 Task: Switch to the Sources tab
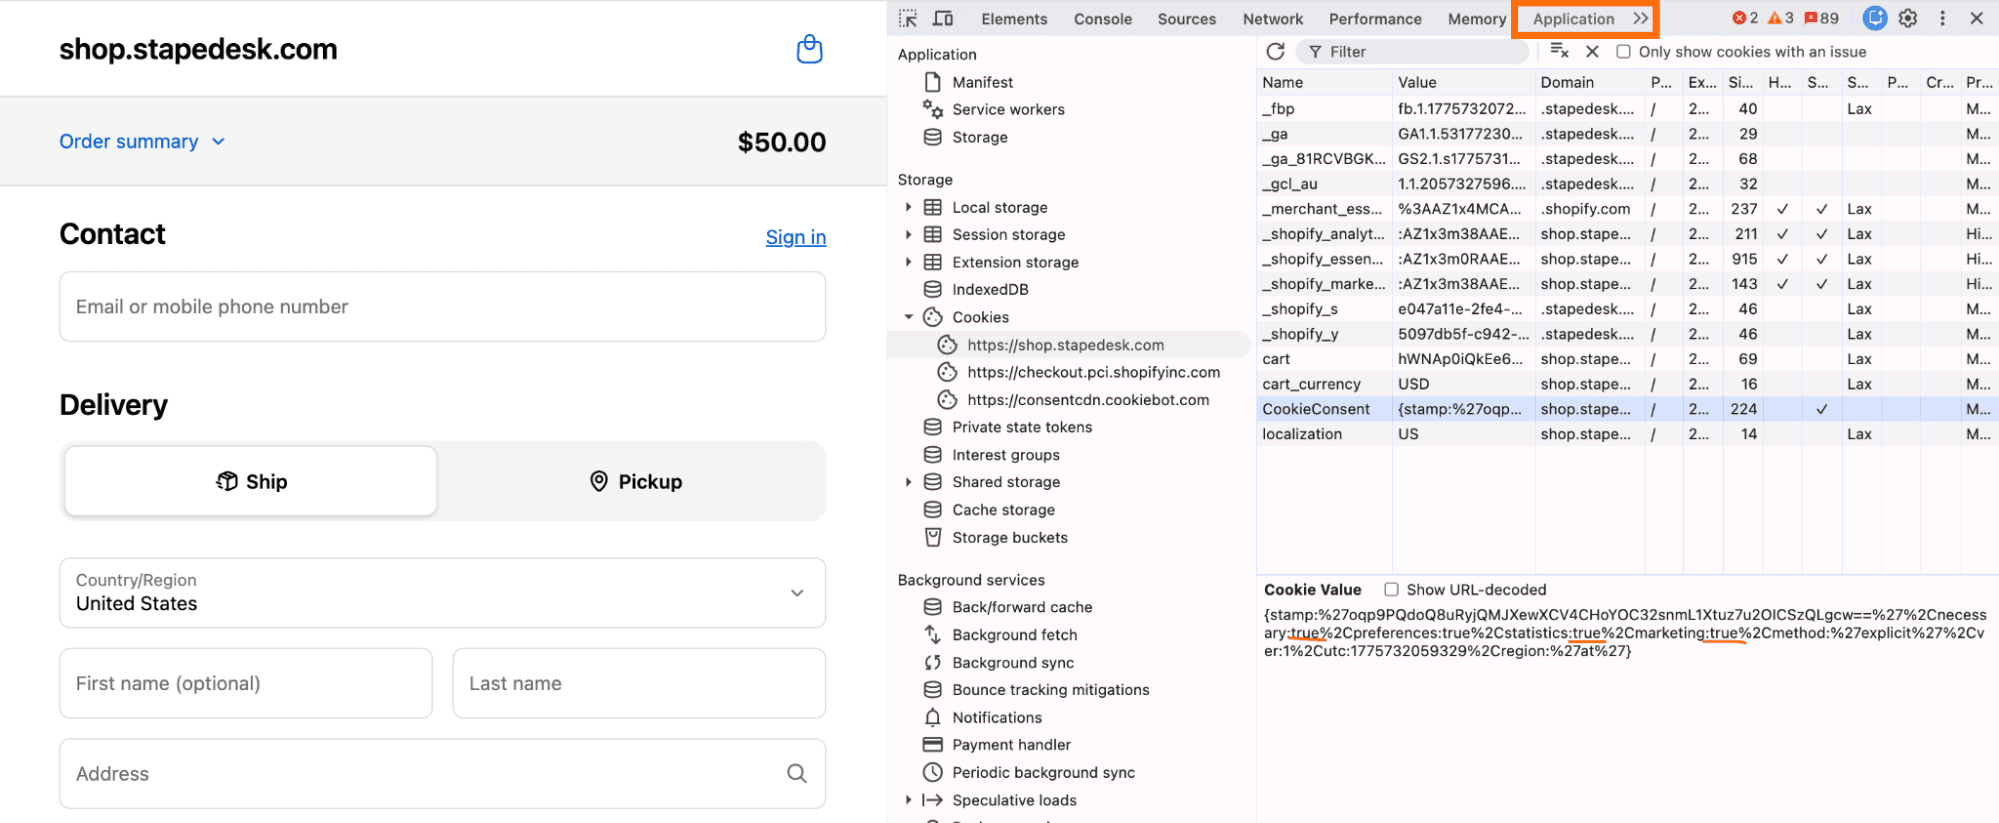pyautogui.click(x=1186, y=19)
